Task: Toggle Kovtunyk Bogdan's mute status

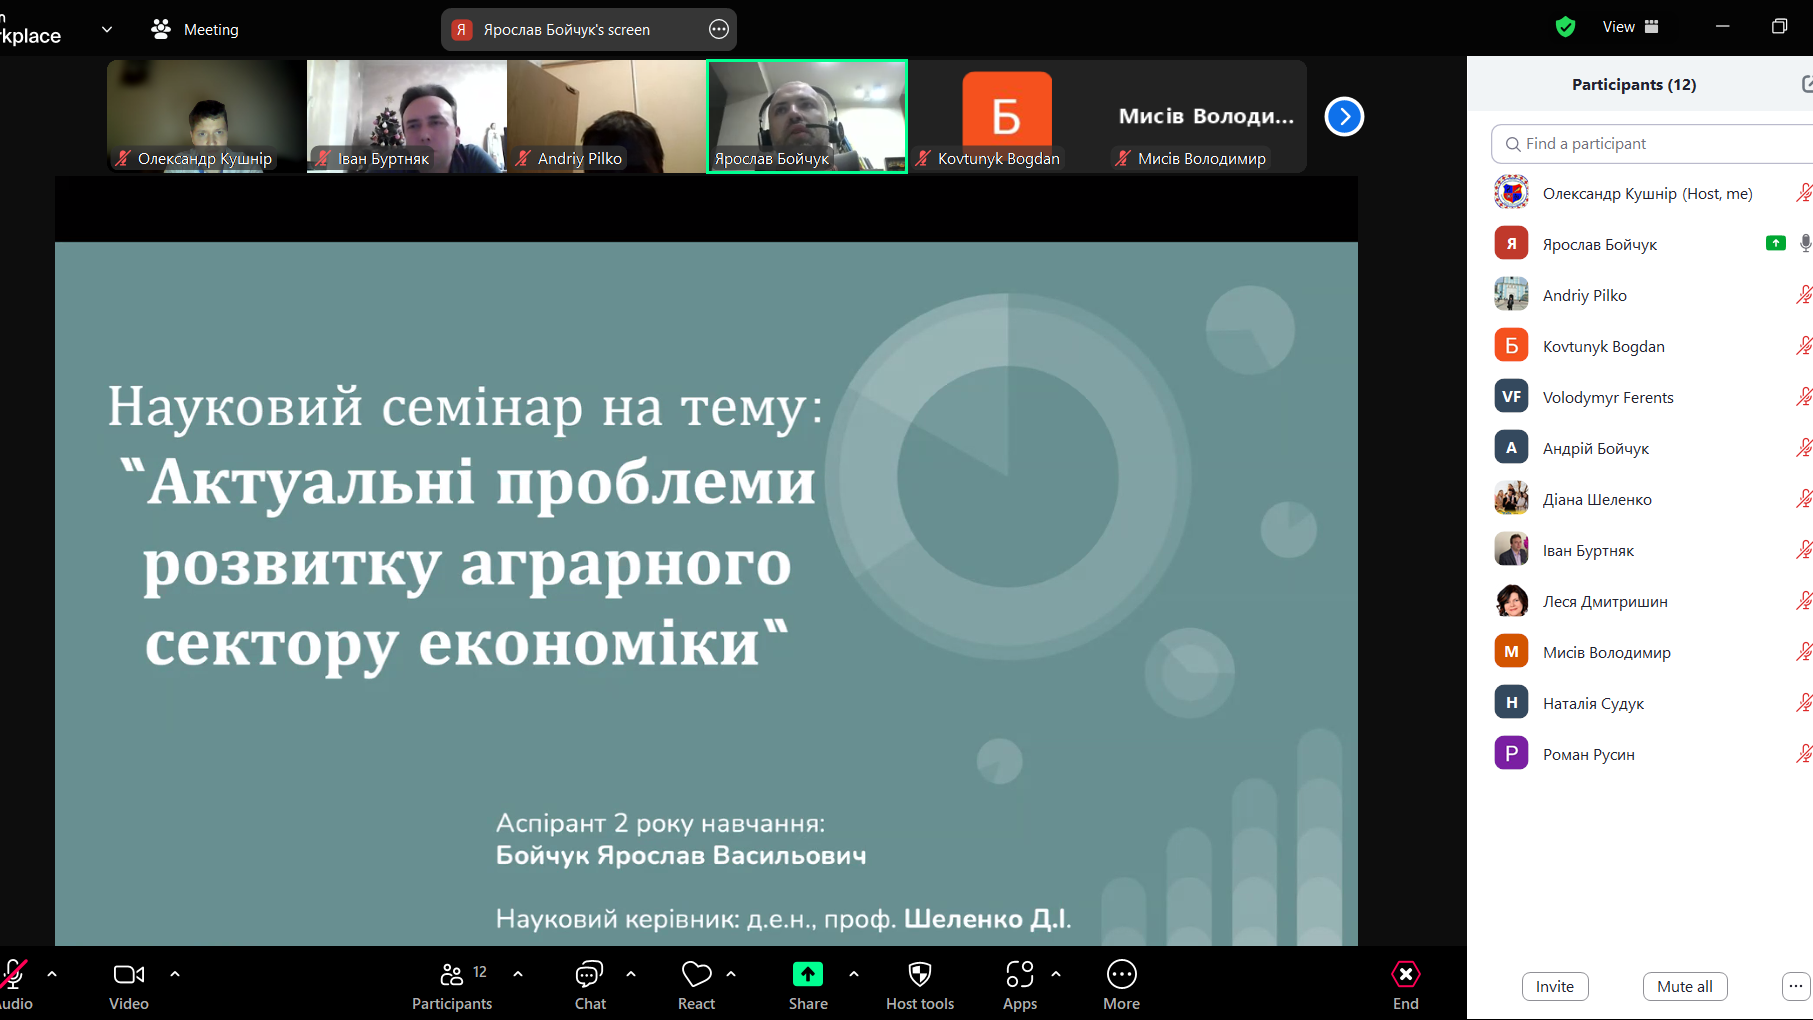Action: 1804,345
